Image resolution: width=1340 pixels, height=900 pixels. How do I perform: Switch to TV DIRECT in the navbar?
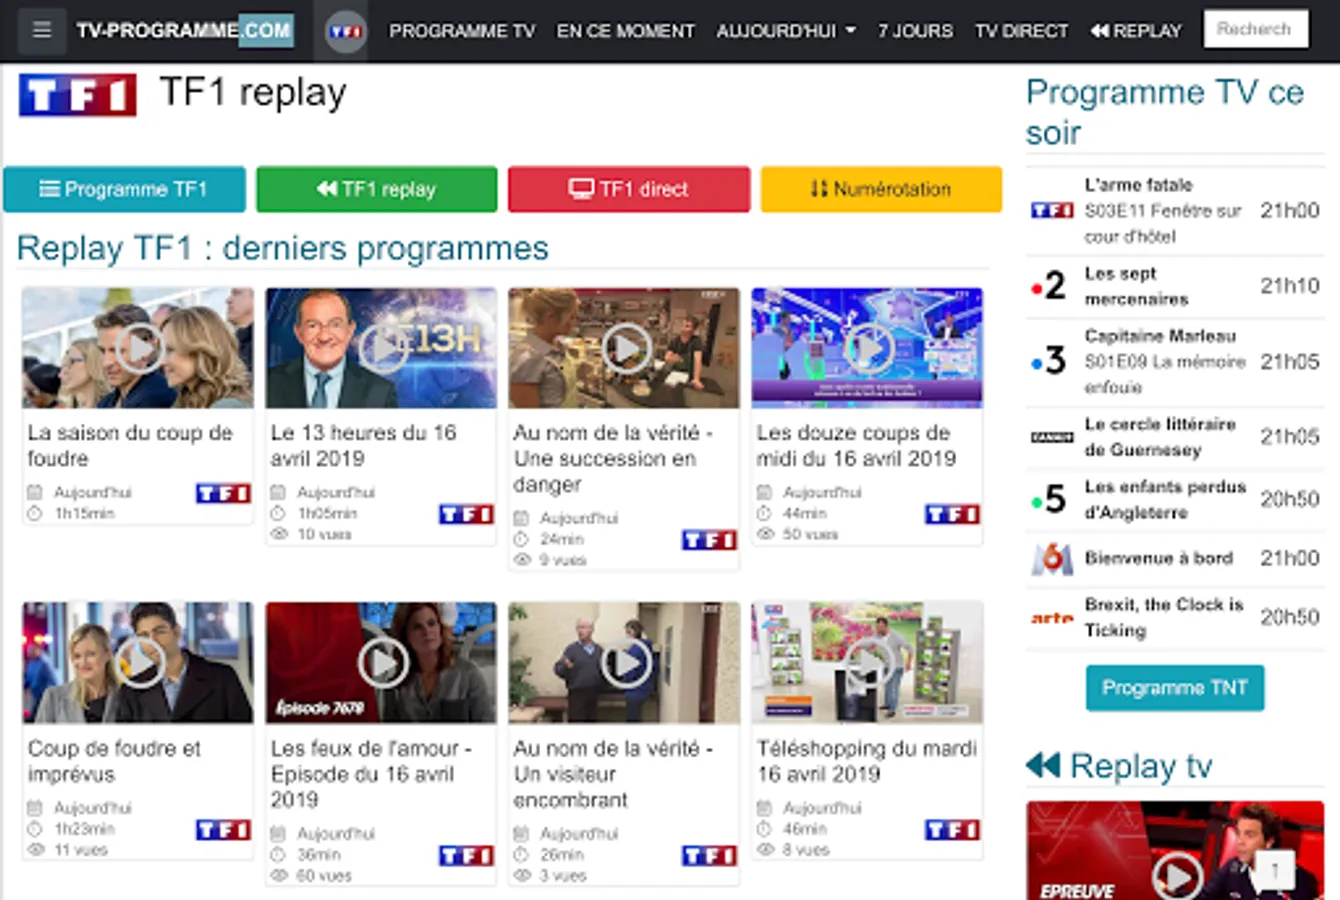[x=1022, y=31]
